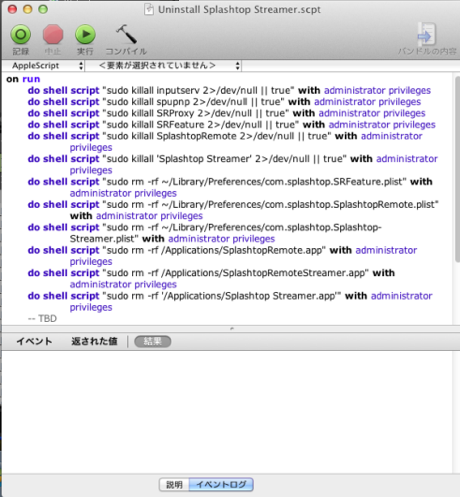Click the rm com.splashtop.SRFeature.plist line
This screenshot has height=497, width=460.
[230, 187]
